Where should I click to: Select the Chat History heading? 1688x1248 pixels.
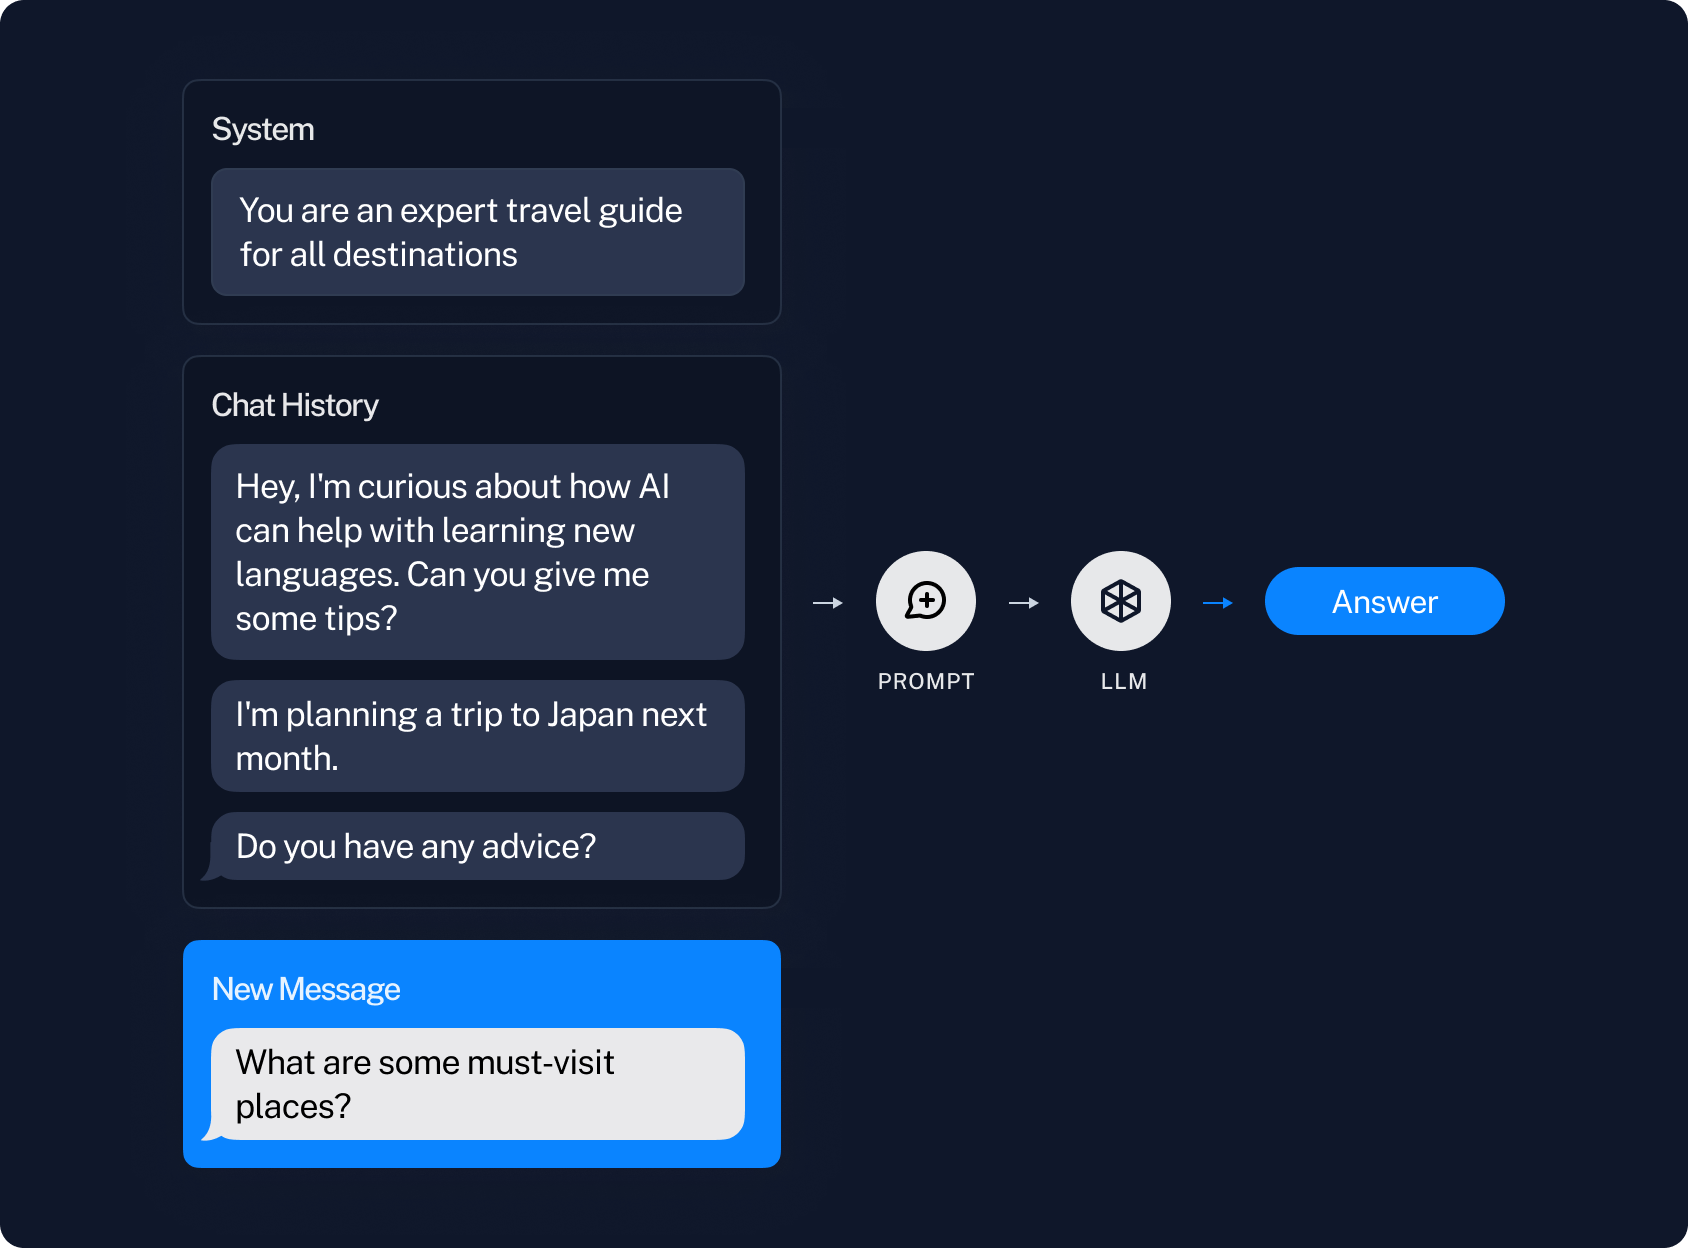click(295, 405)
